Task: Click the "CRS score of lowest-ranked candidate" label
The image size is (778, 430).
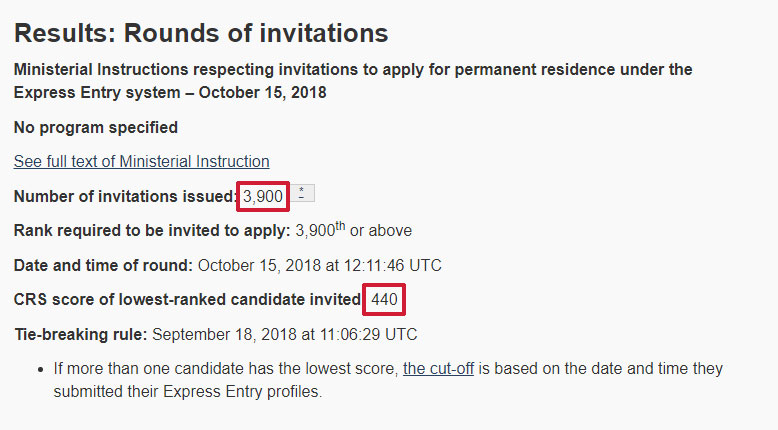Action: [x=187, y=299]
